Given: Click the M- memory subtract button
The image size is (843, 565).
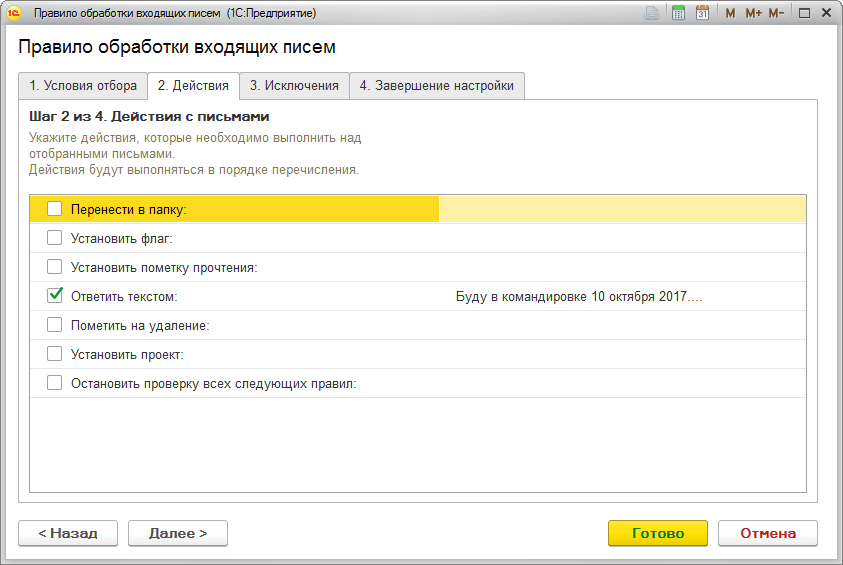Looking at the screenshot, I should coord(776,13).
